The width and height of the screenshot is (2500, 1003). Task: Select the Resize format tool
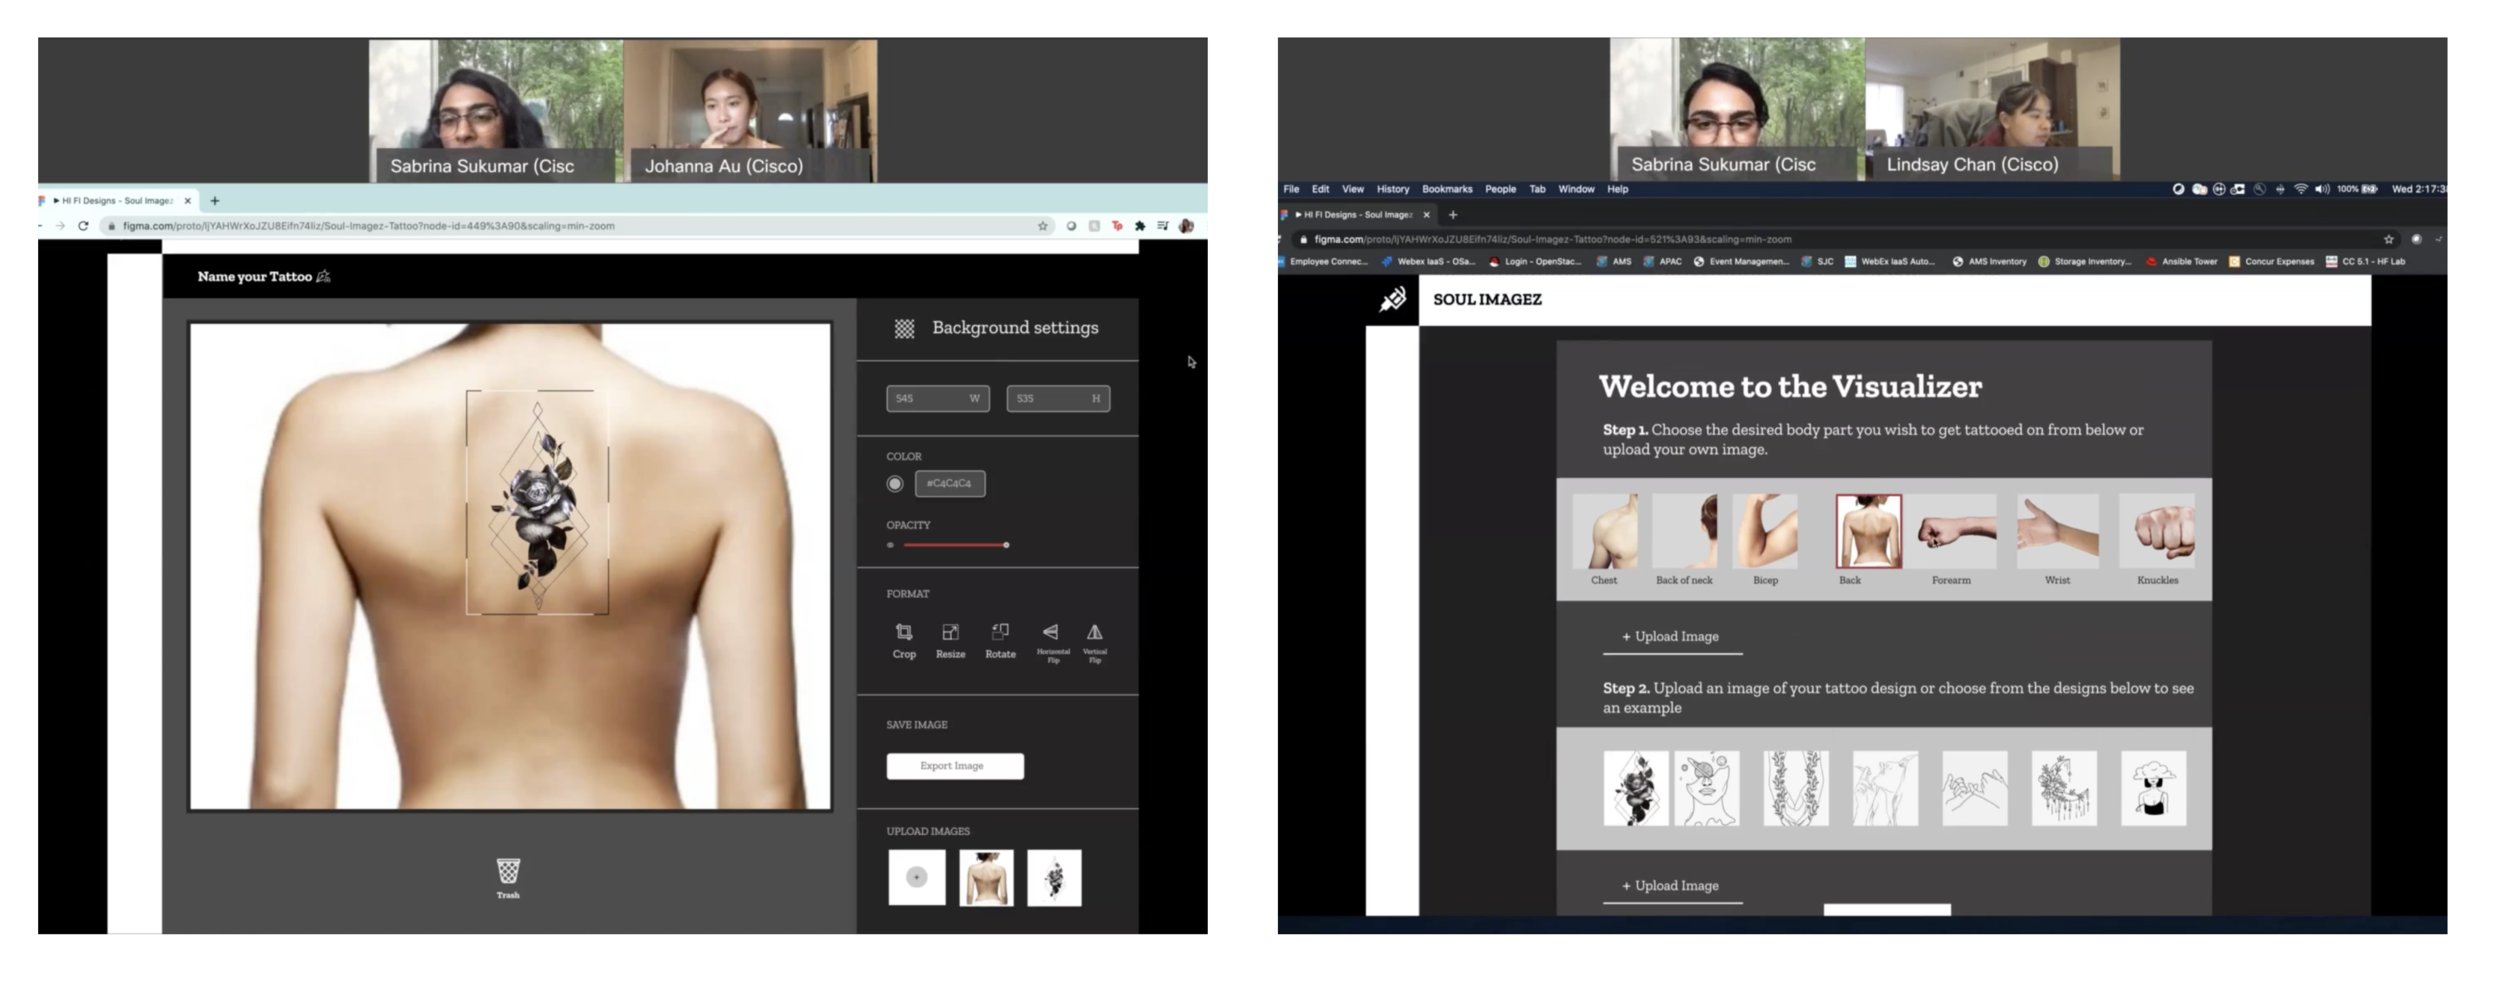(x=950, y=640)
